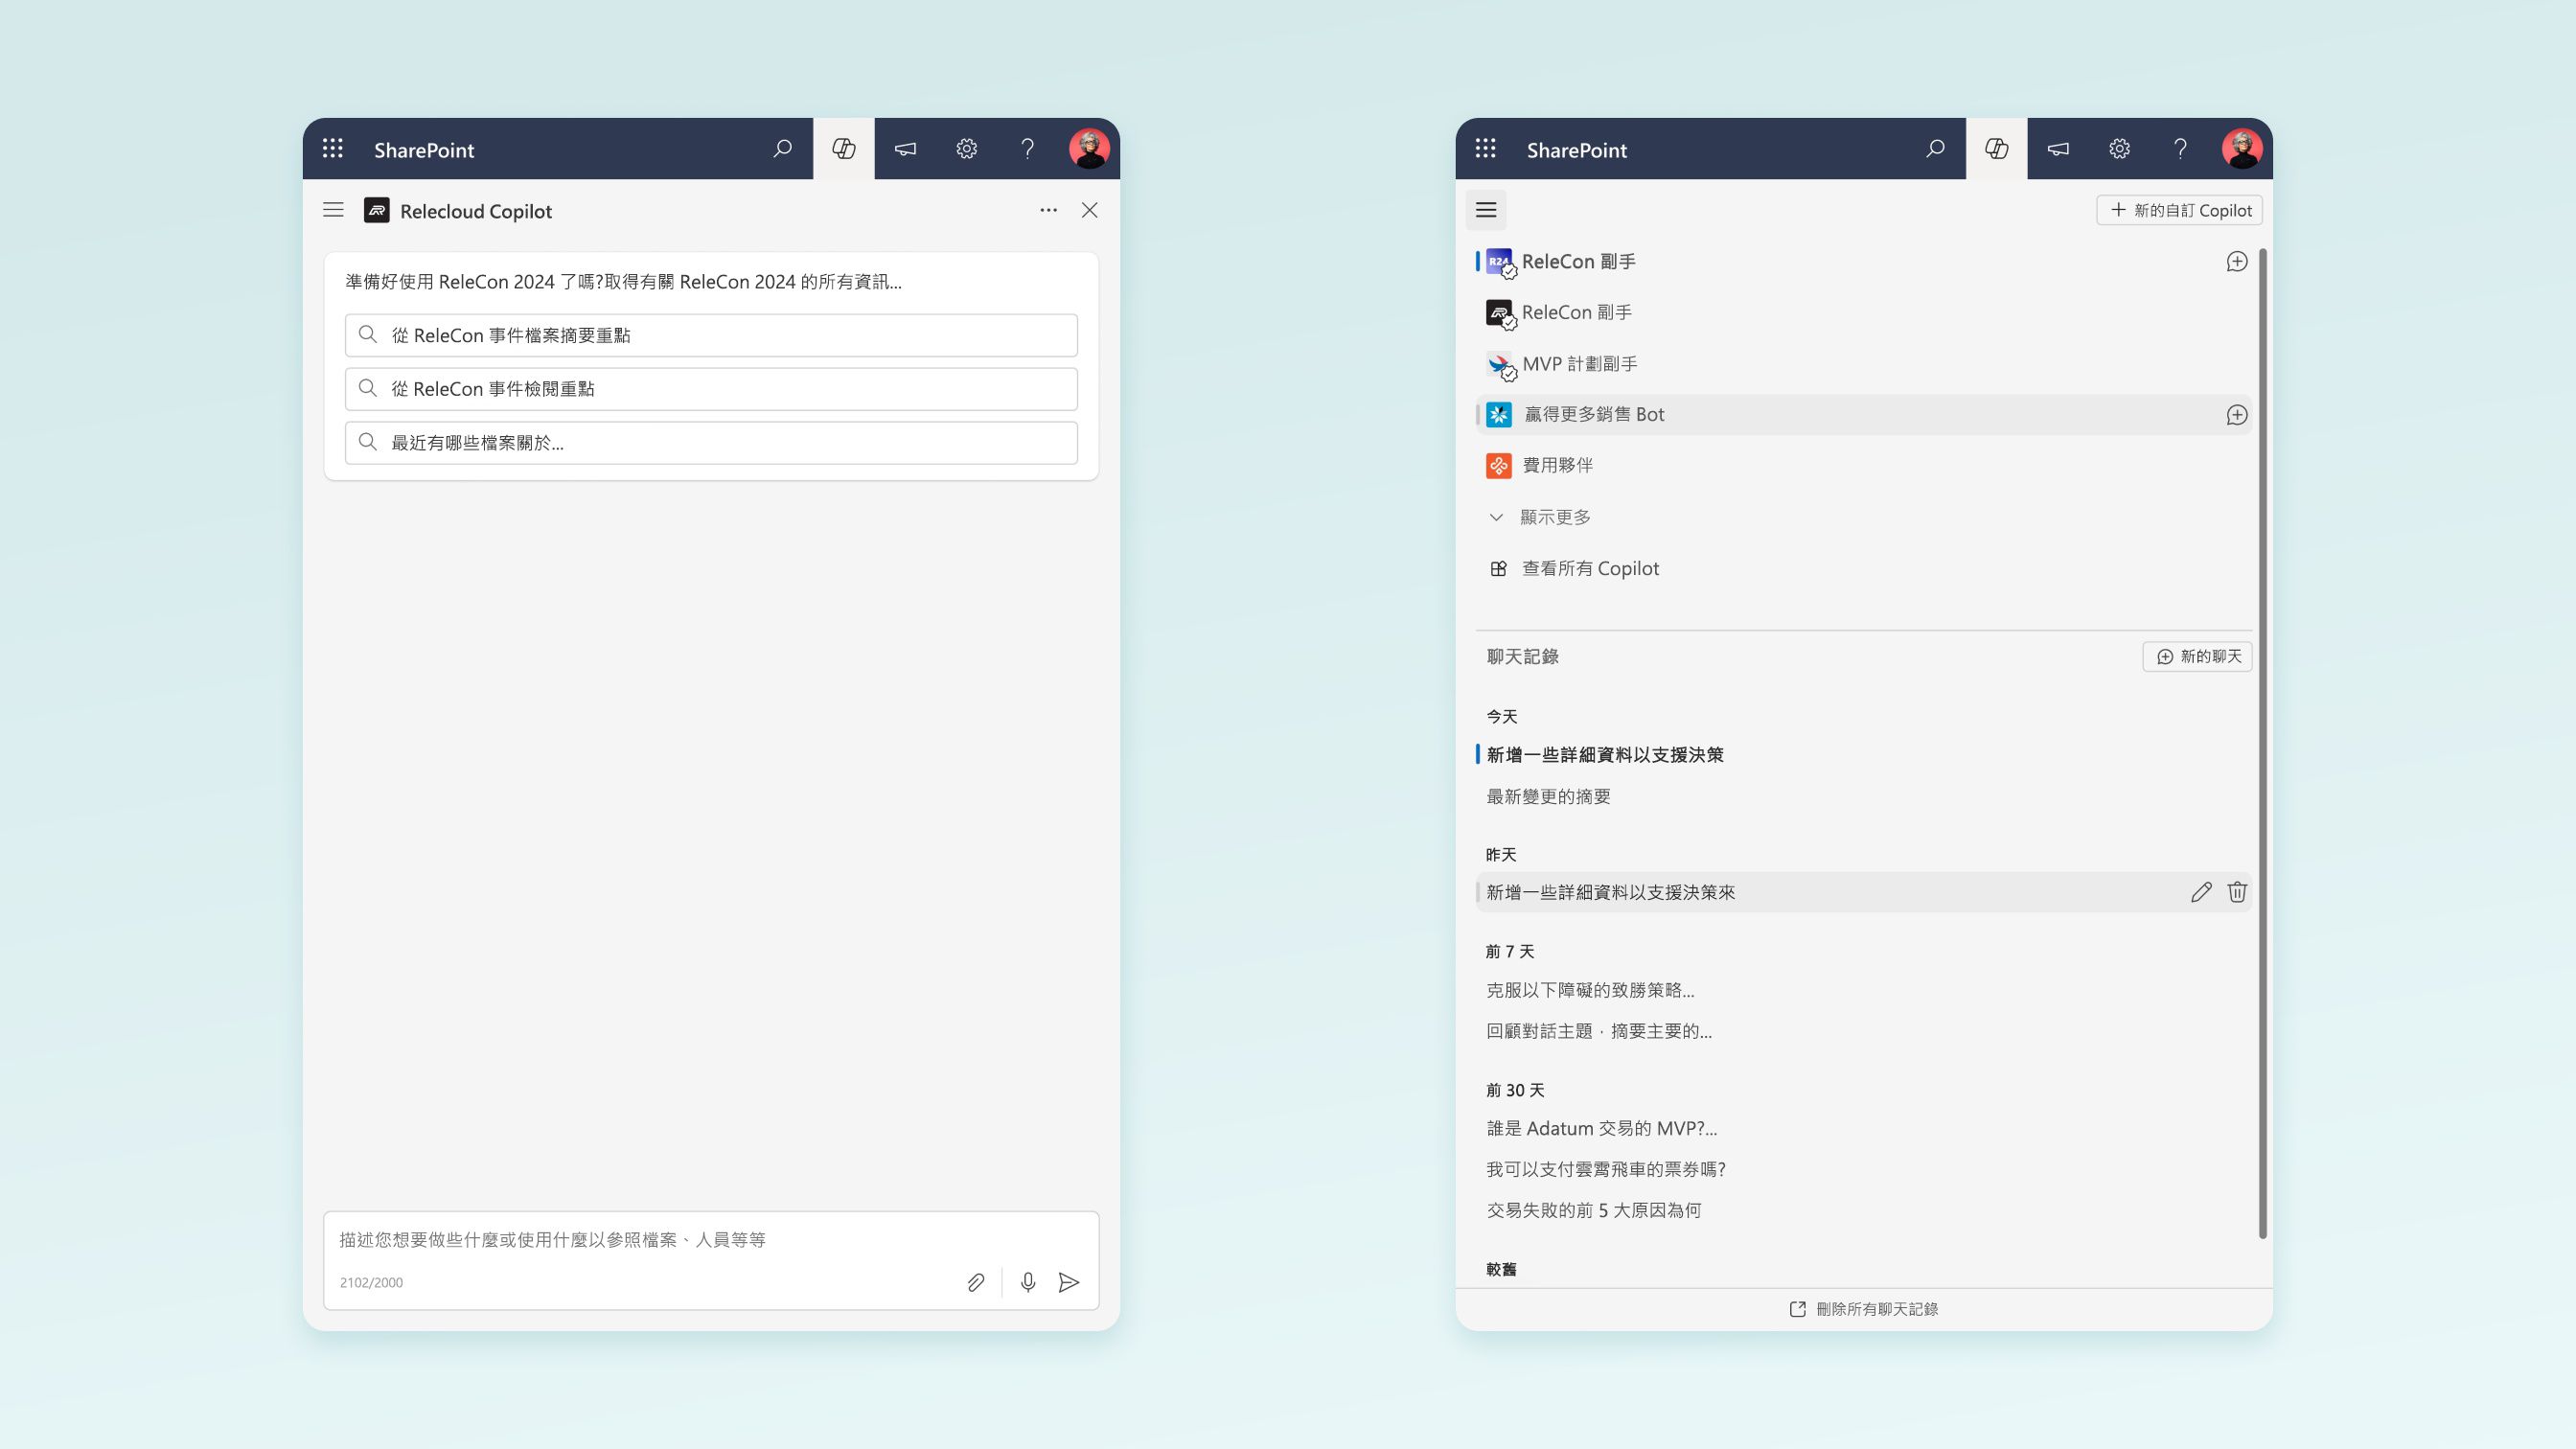The image size is (2576, 1449).
Task: Start new chat with 贏得更多銷售 Bot
Action: pyautogui.click(x=2237, y=415)
